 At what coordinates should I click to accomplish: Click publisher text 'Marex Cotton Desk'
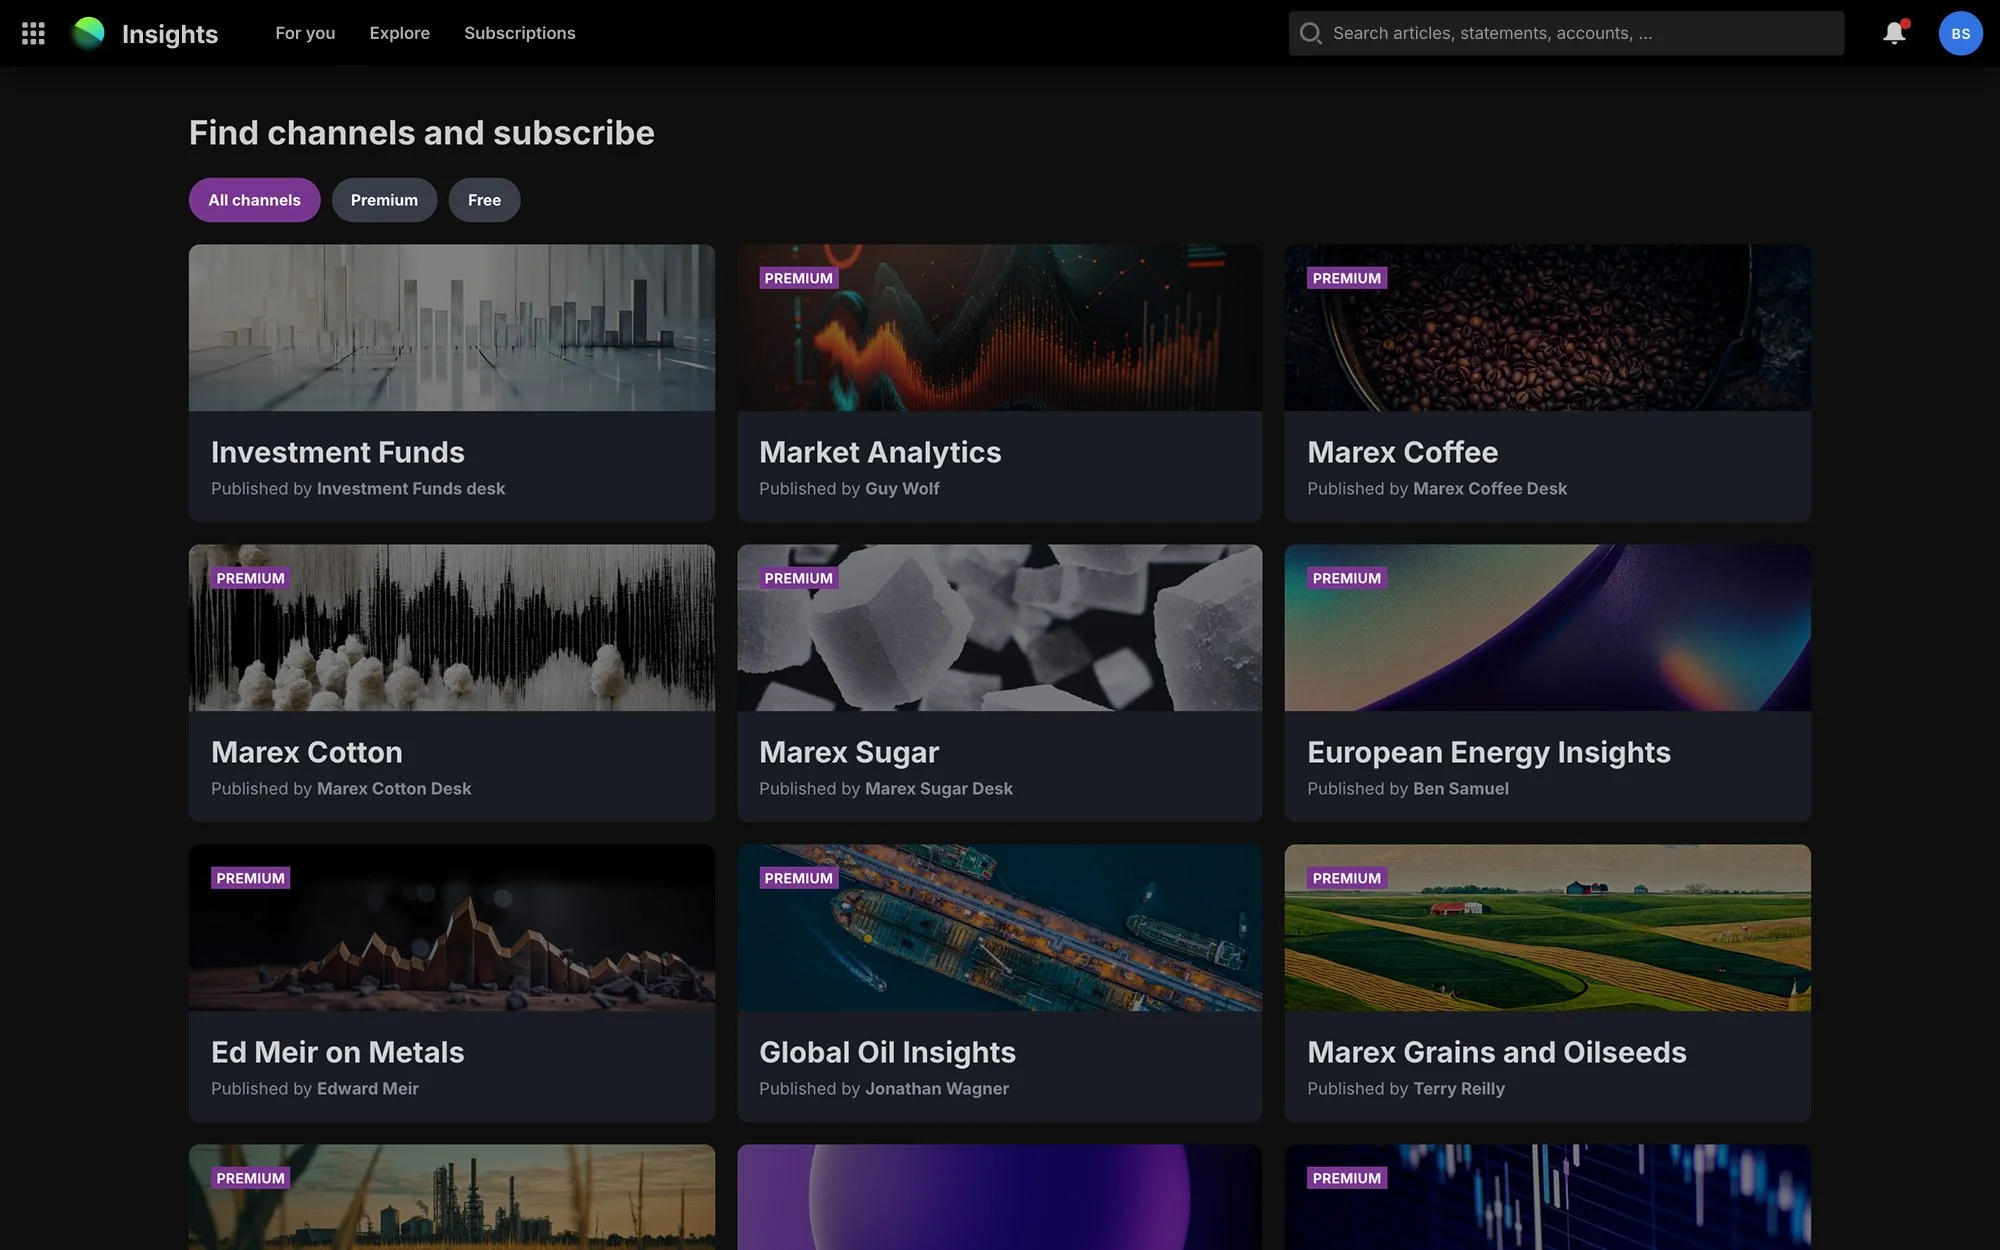[394, 788]
